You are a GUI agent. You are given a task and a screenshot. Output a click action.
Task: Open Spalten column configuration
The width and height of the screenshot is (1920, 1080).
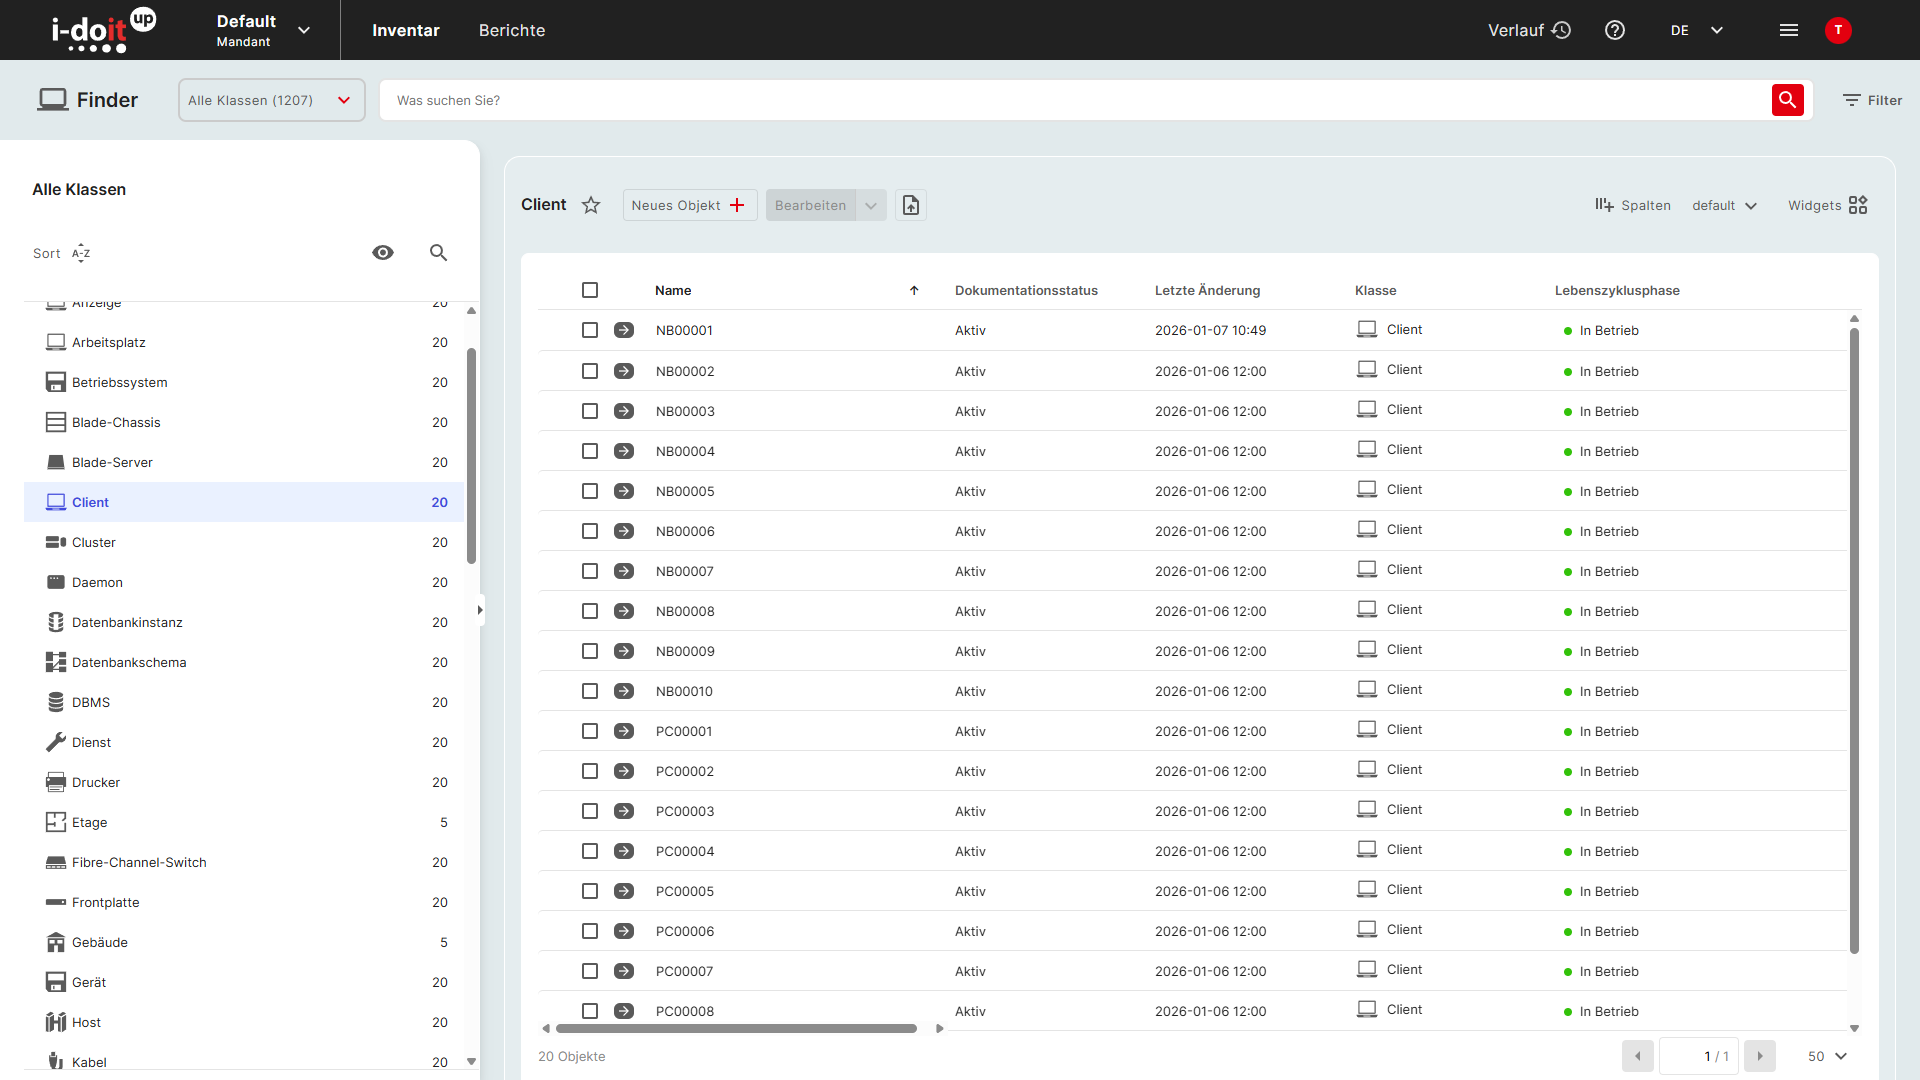pyautogui.click(x=1633, y=205)
